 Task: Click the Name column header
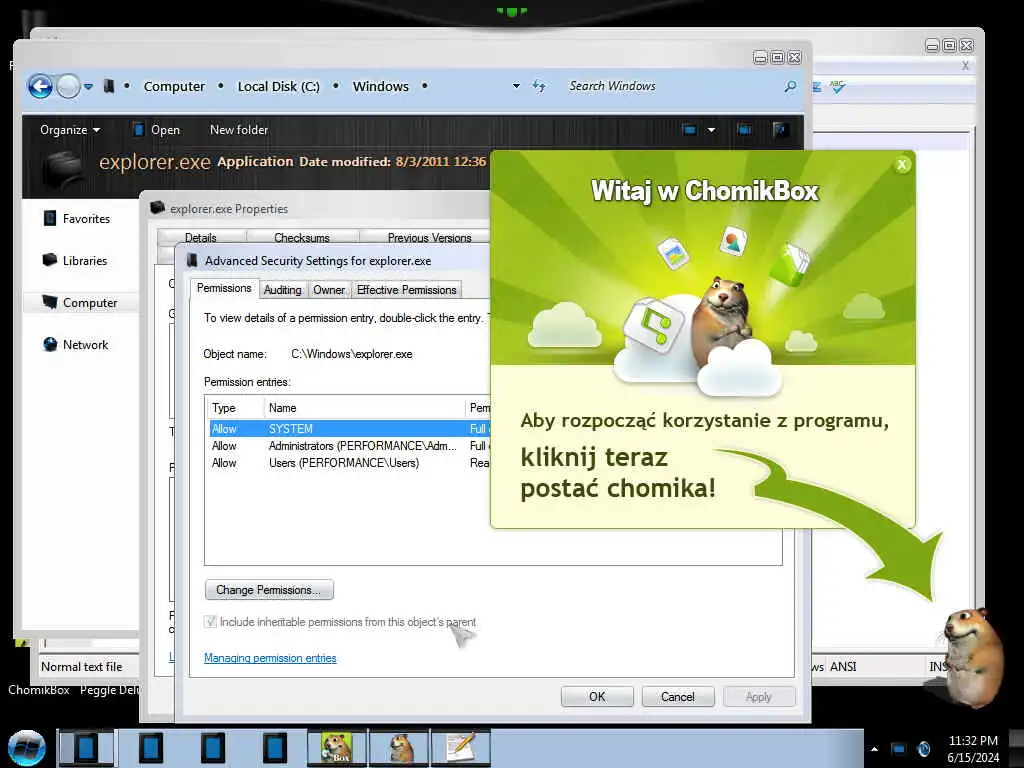point(363,408)
